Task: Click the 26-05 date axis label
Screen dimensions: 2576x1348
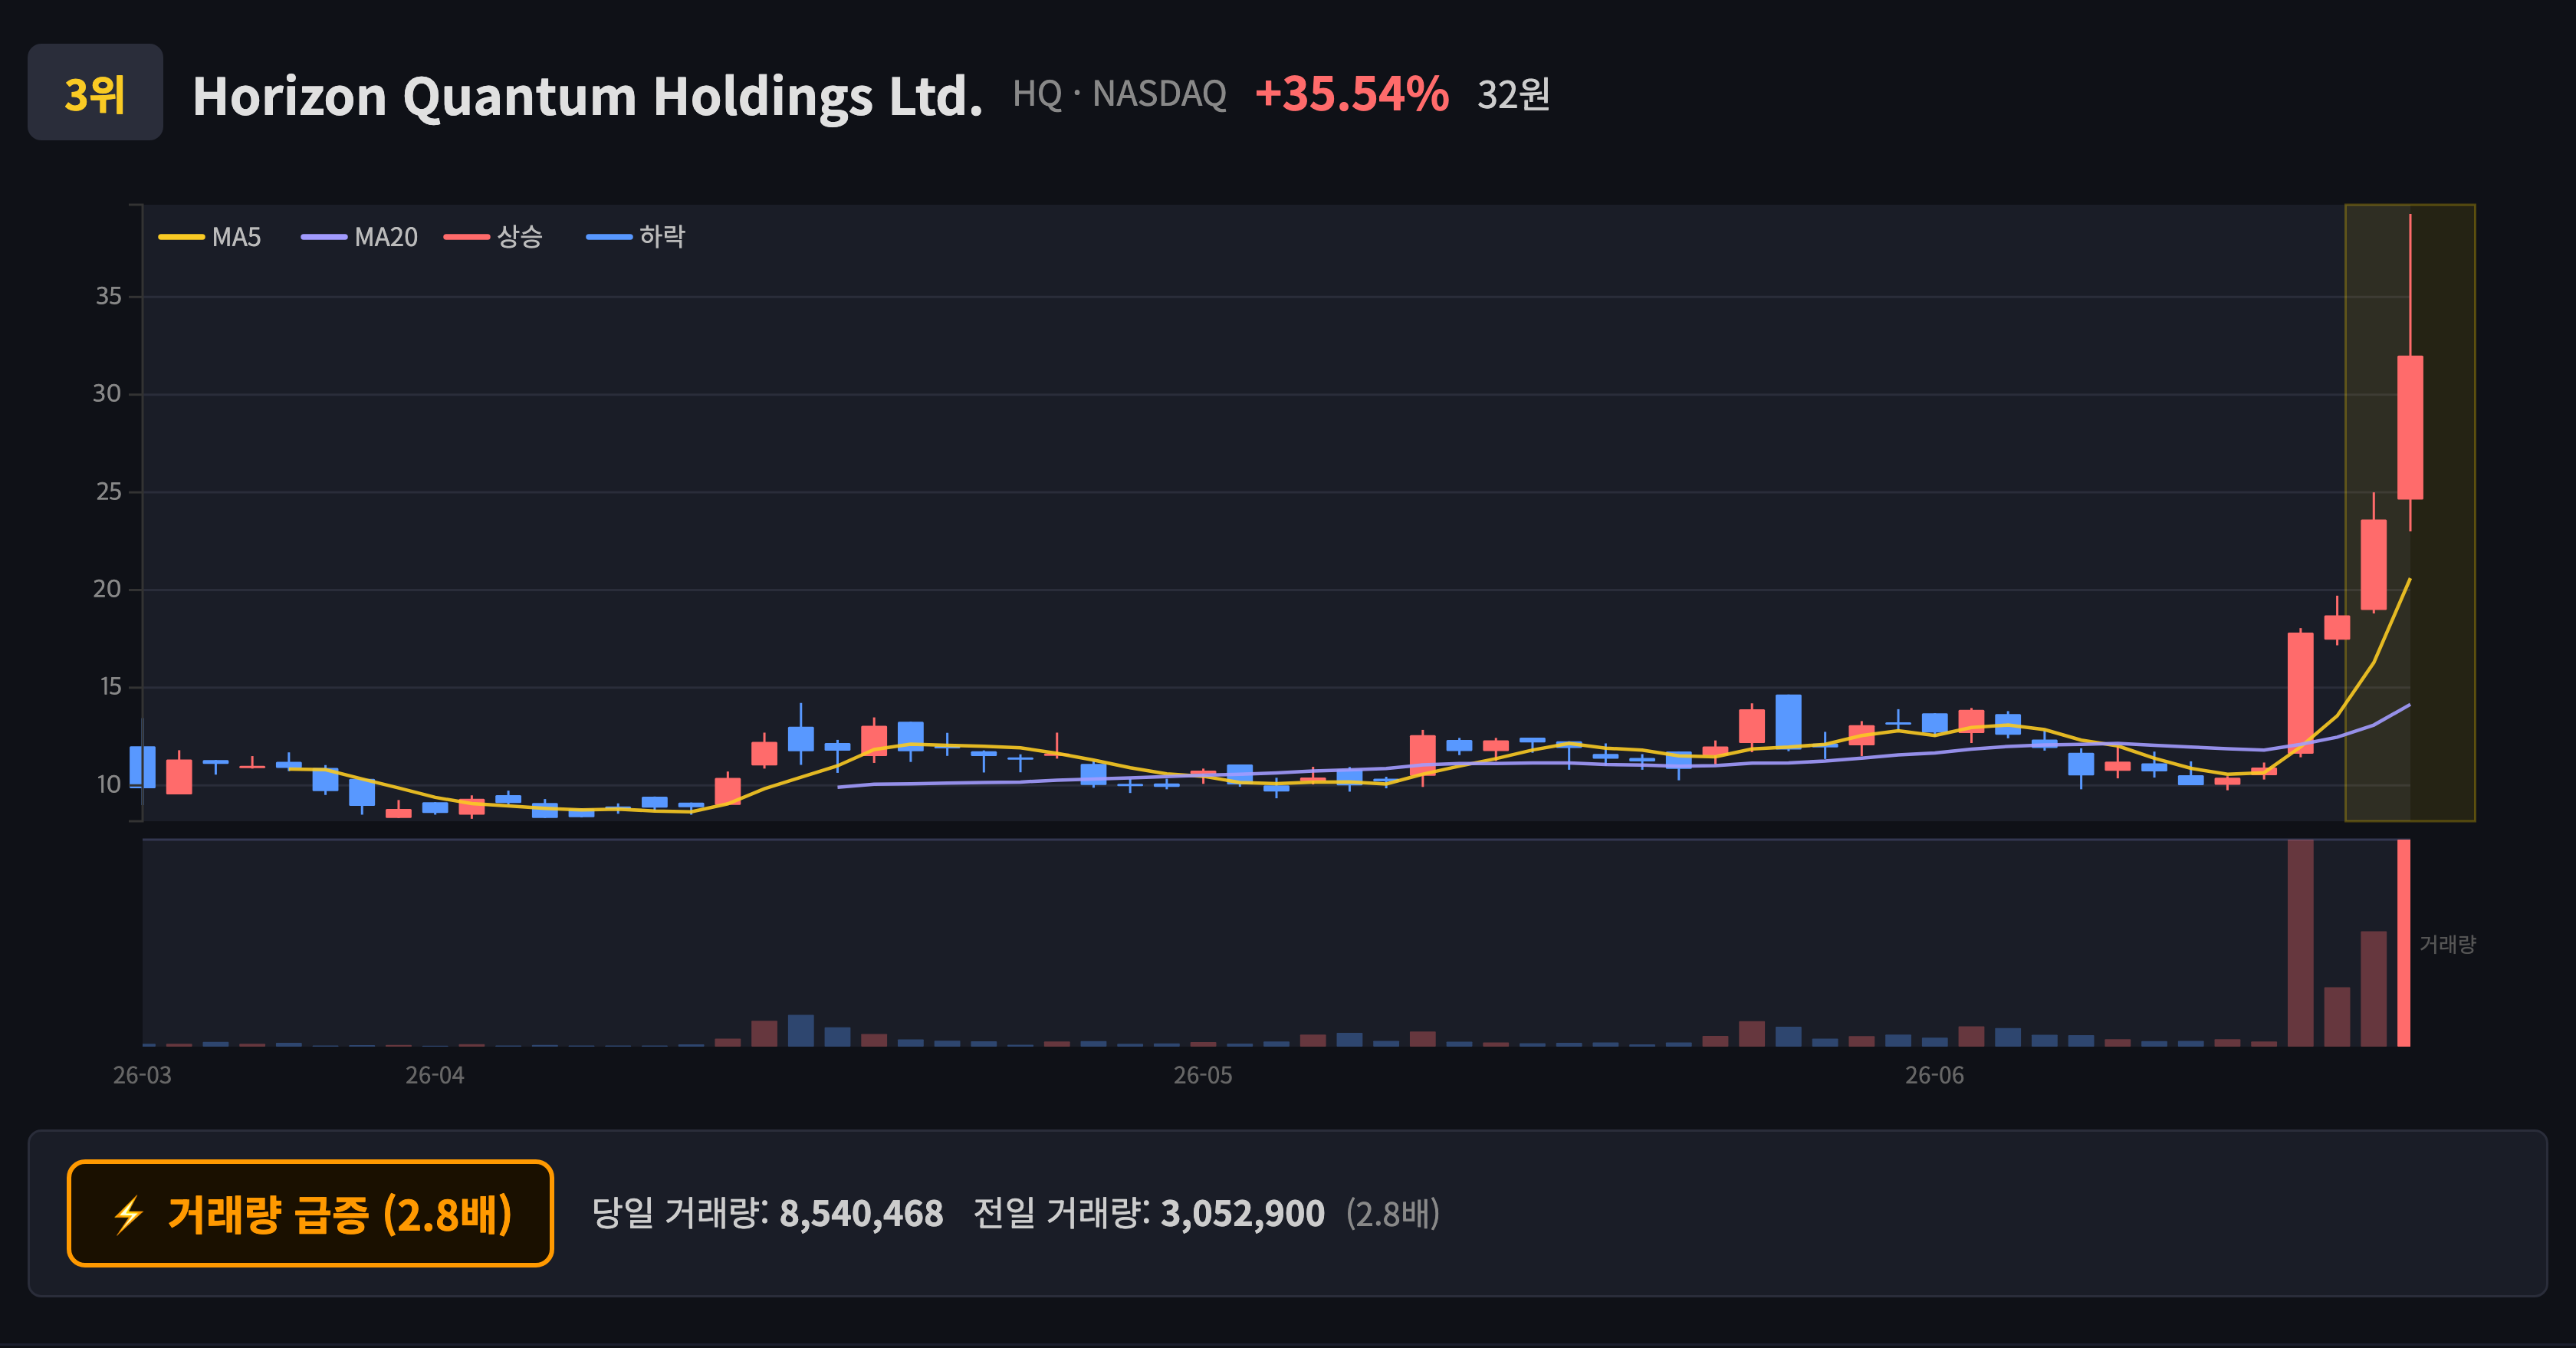Action: (1202, 1076)
